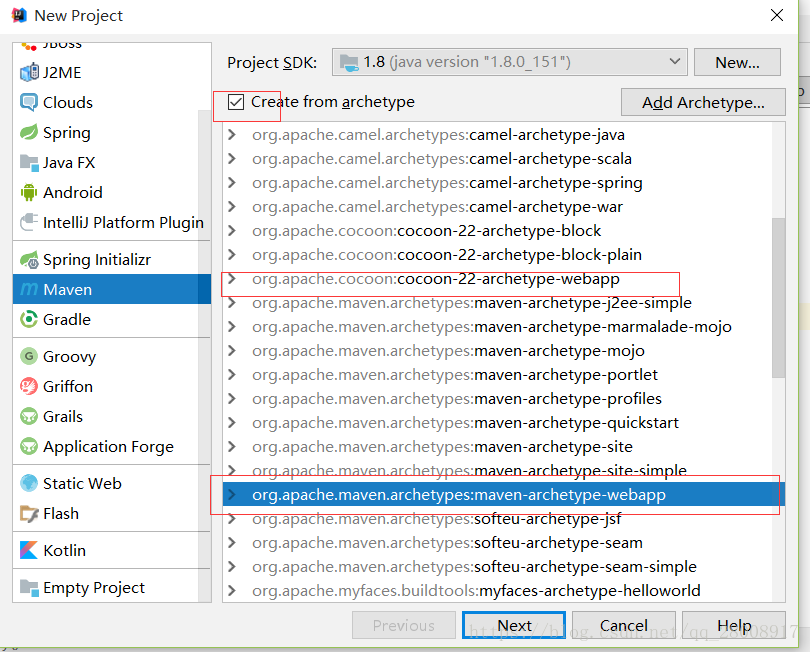Select Spring Initializr project type
Image resolution: width=810 pixels, height=652 pixels.
click(x=112, y=259)
